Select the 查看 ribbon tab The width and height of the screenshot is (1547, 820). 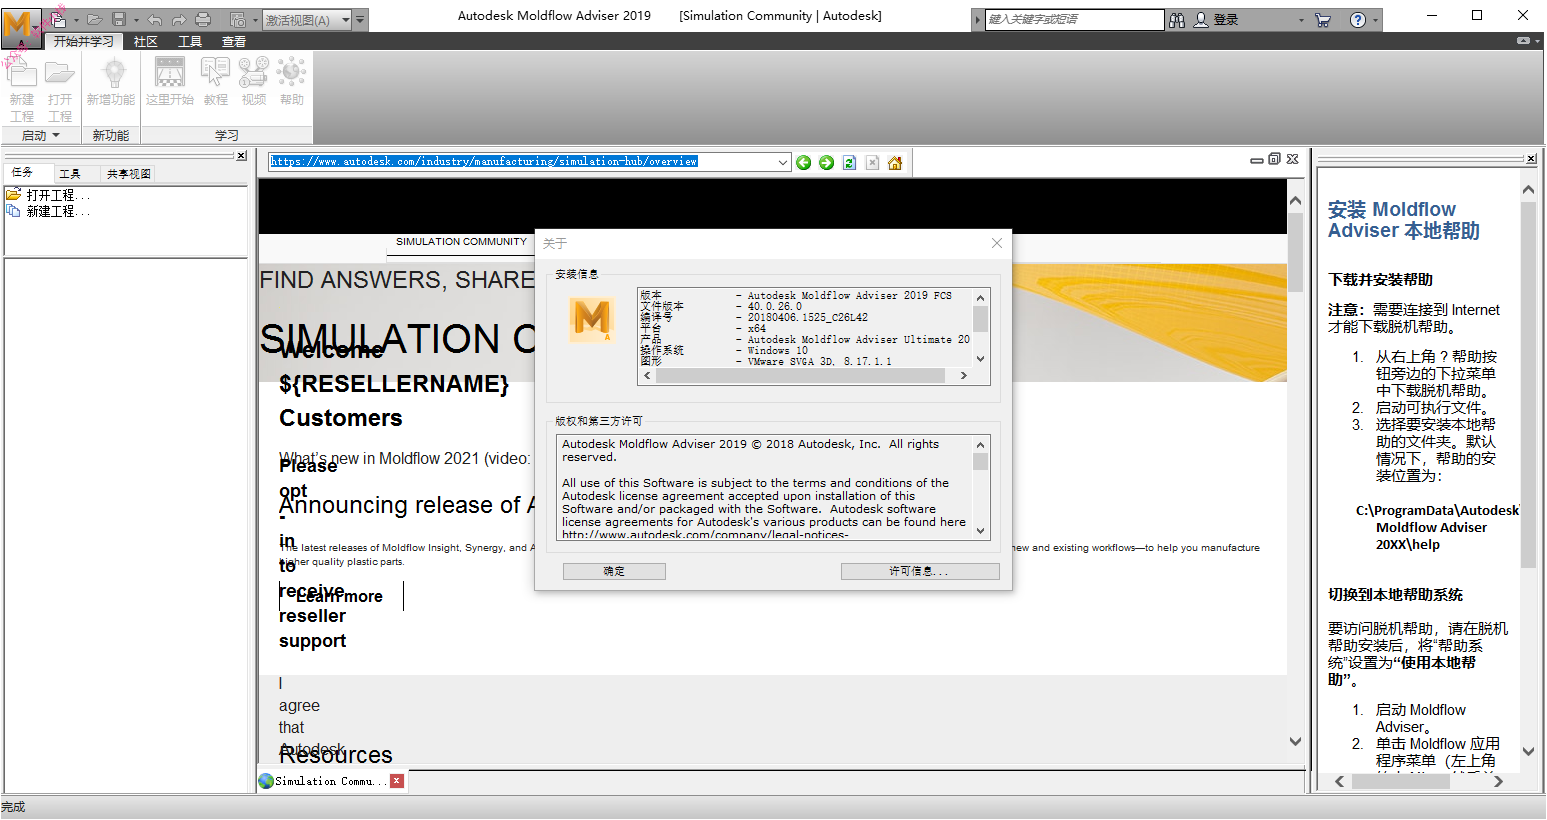pos(234,41)
